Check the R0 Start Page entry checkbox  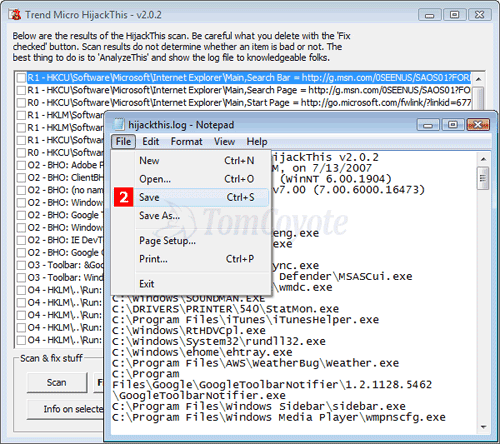tap(21, 103)
